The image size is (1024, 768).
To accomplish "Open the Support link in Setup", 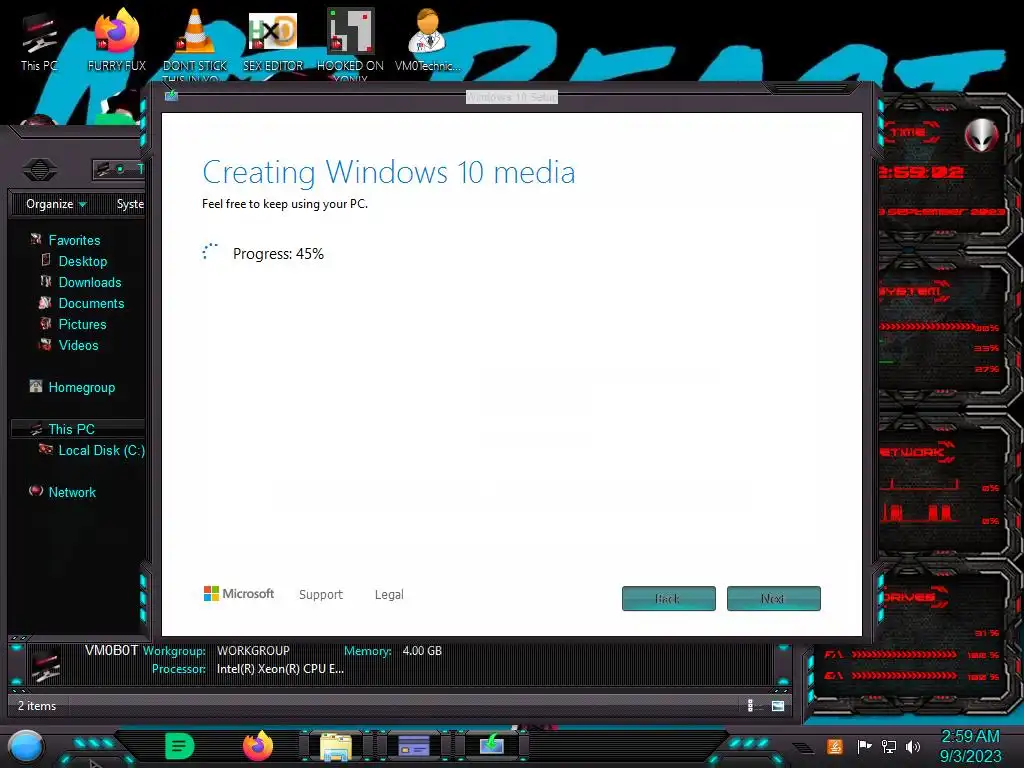I will [x=321, y=594].
